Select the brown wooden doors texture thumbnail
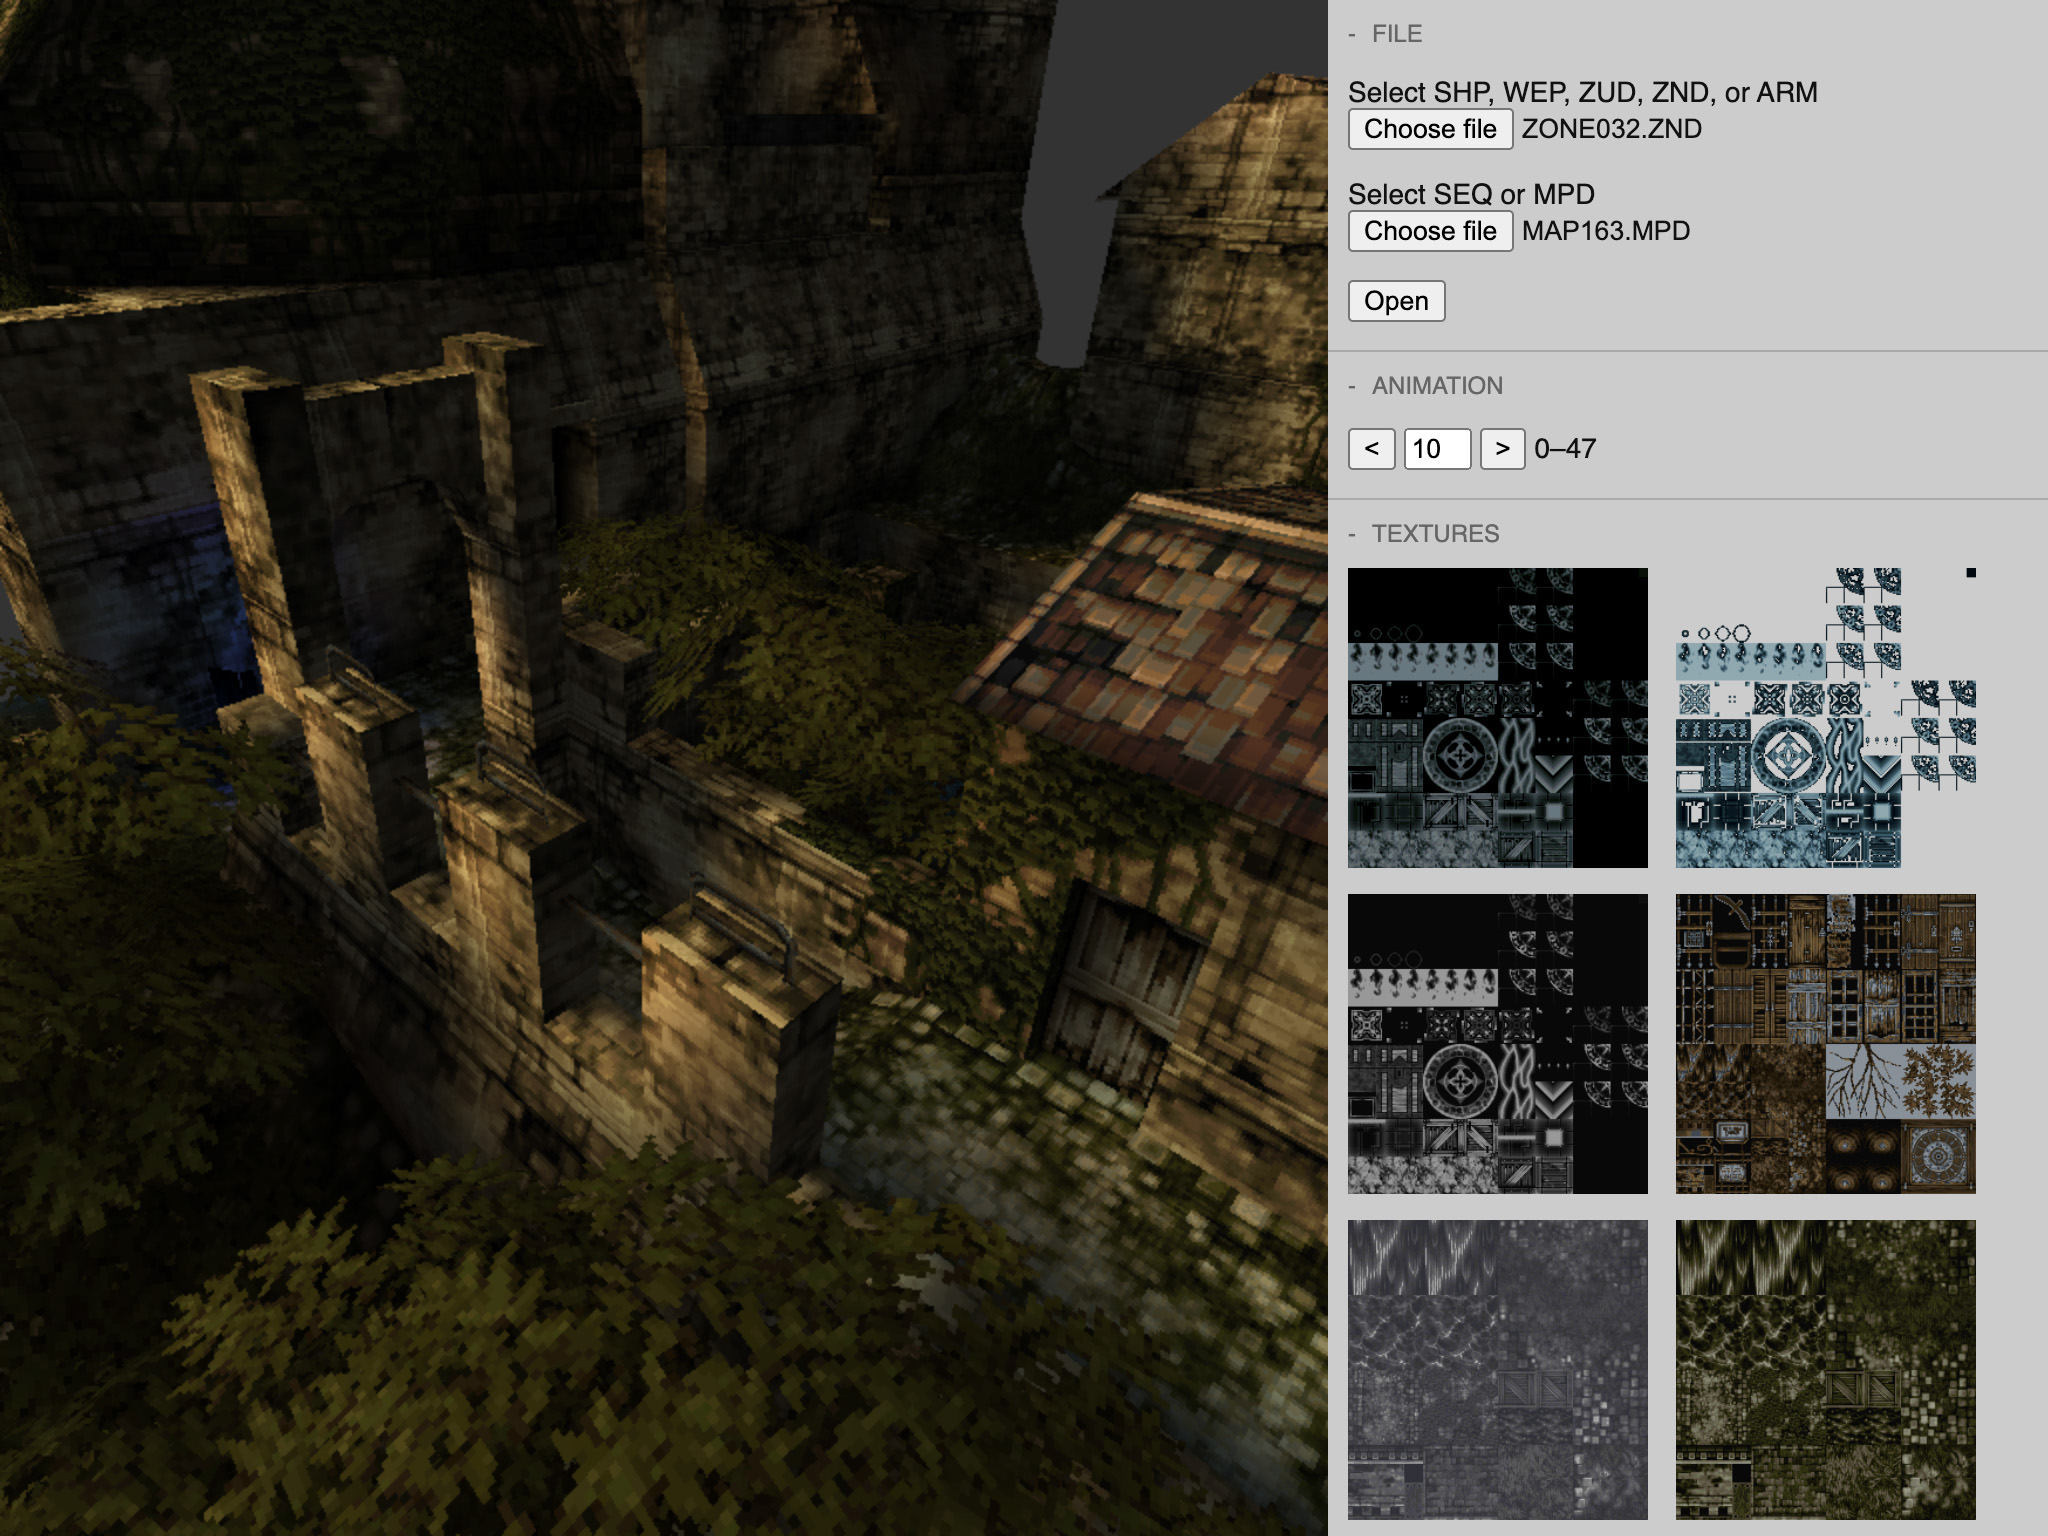This screenshot has height=1536, width=2048. click(1825, 1044)
